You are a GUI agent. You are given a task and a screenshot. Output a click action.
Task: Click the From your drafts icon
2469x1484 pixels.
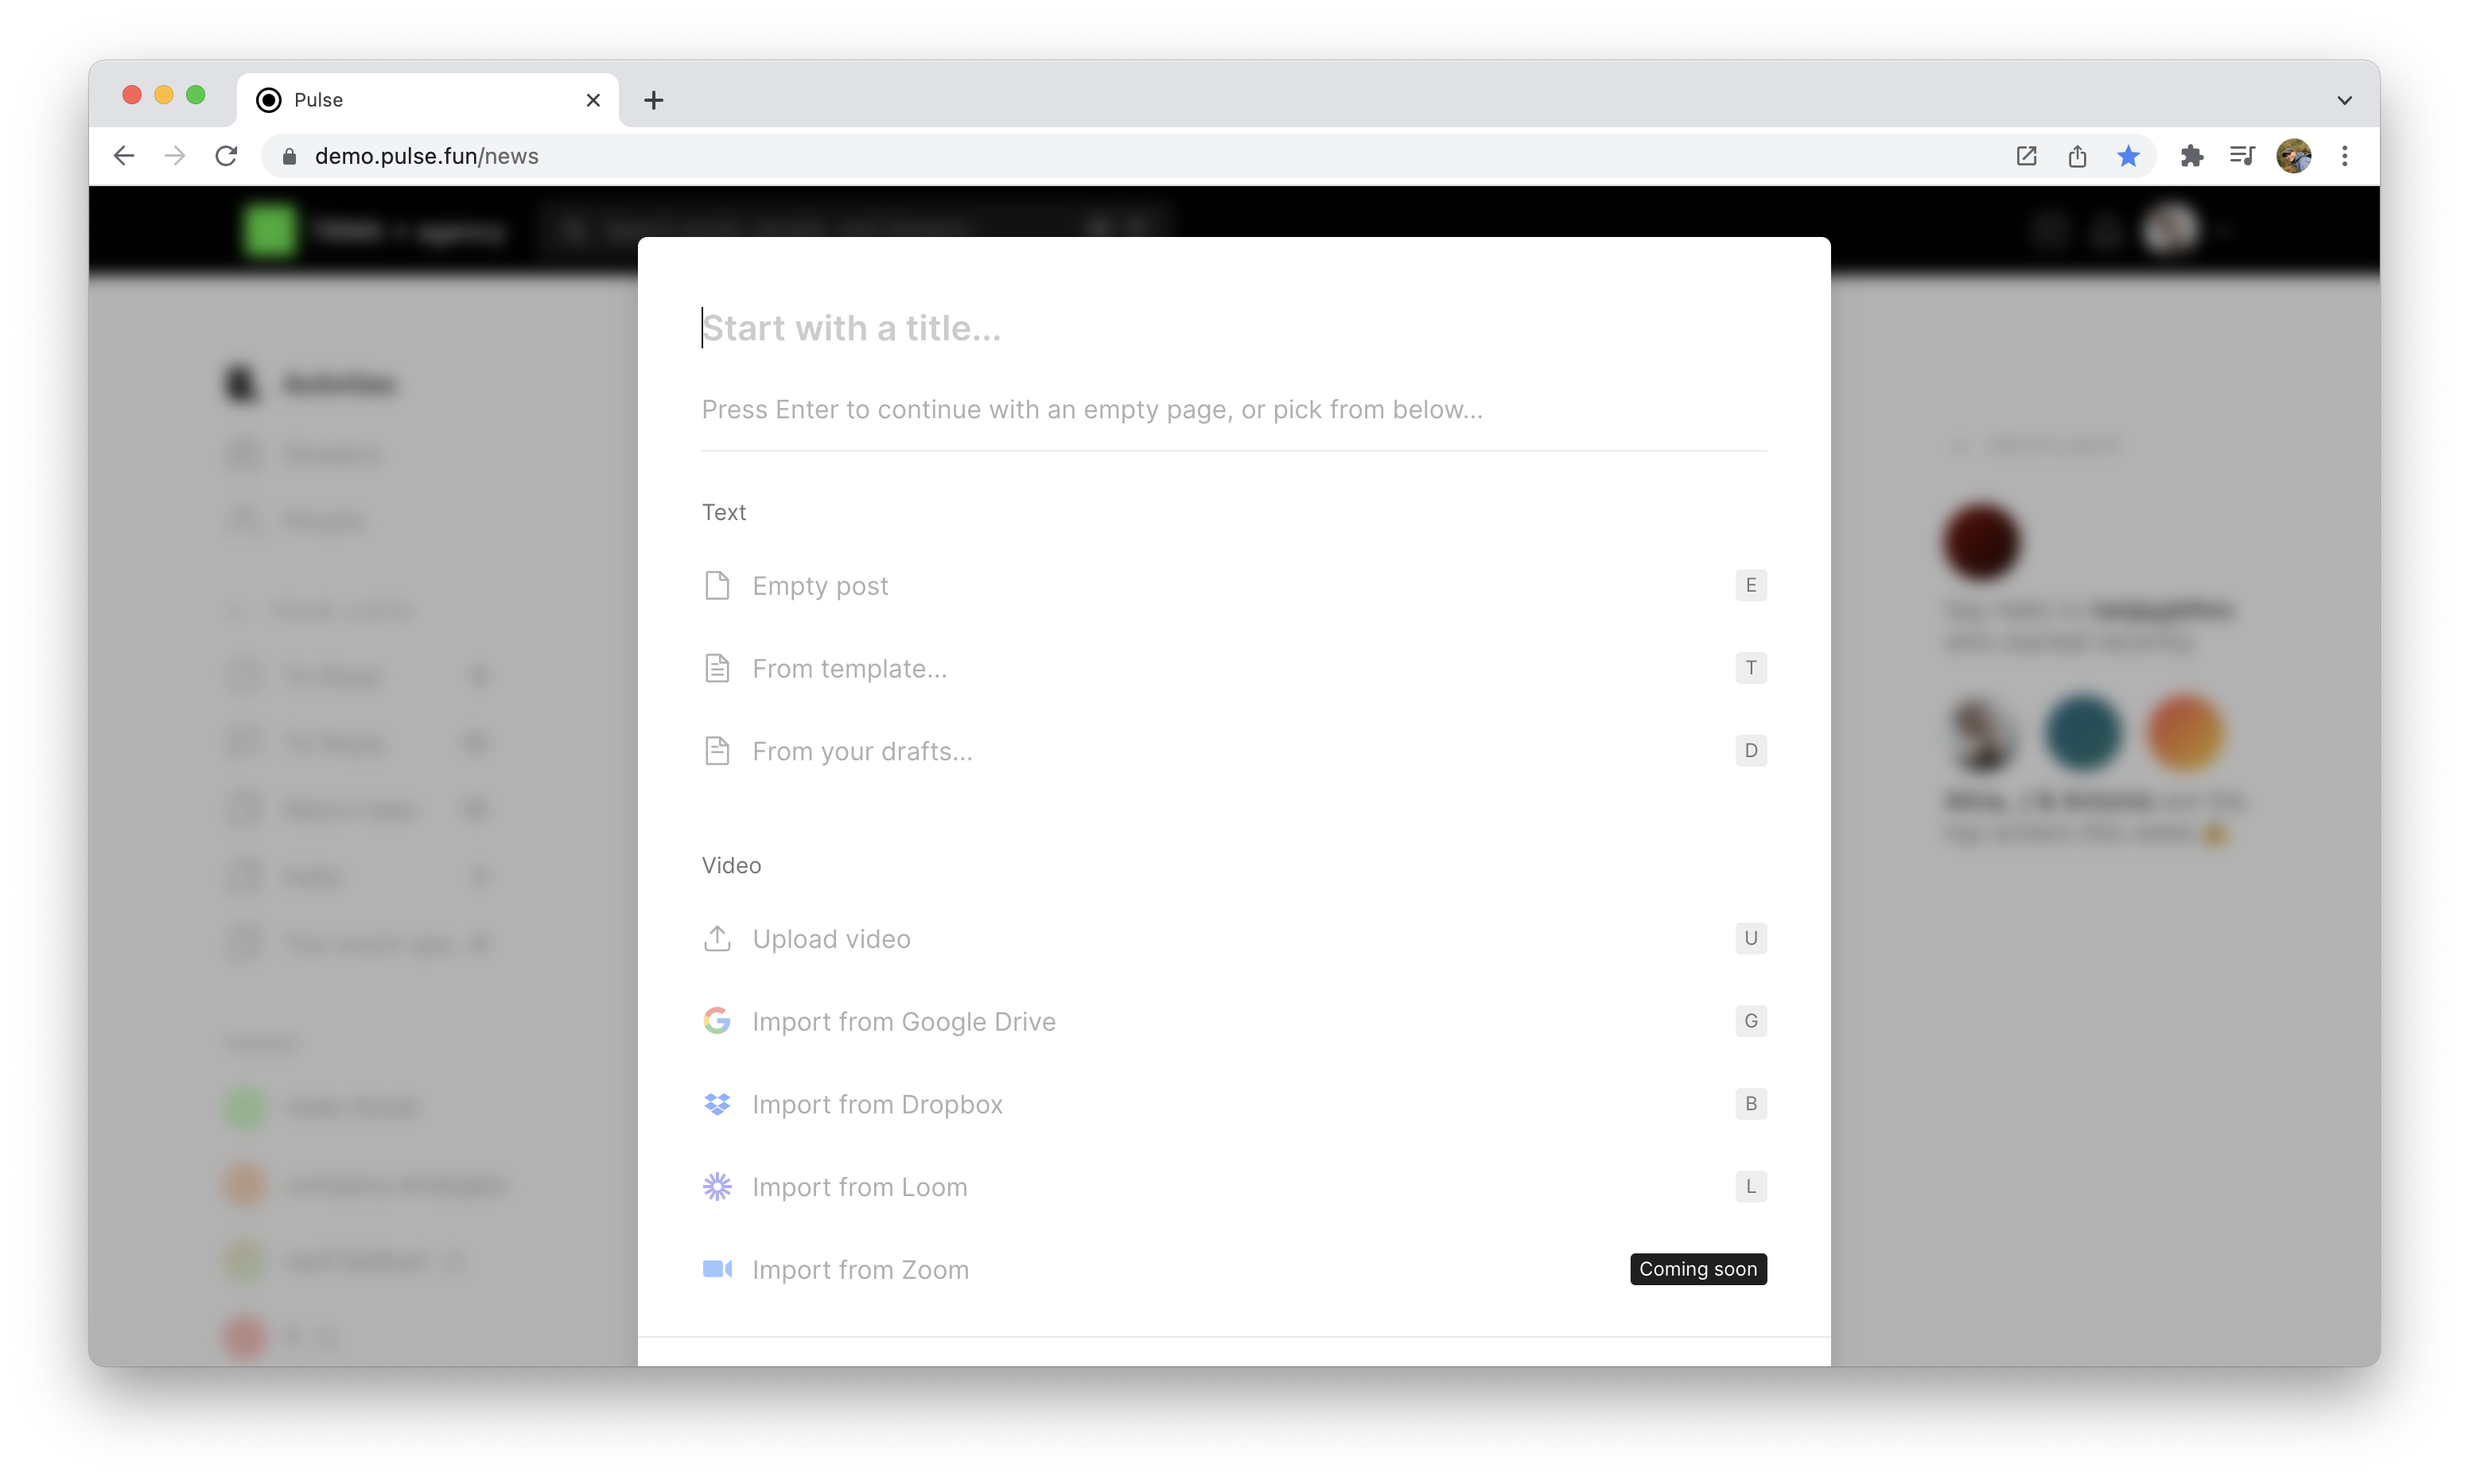click(x=717, y=749)
